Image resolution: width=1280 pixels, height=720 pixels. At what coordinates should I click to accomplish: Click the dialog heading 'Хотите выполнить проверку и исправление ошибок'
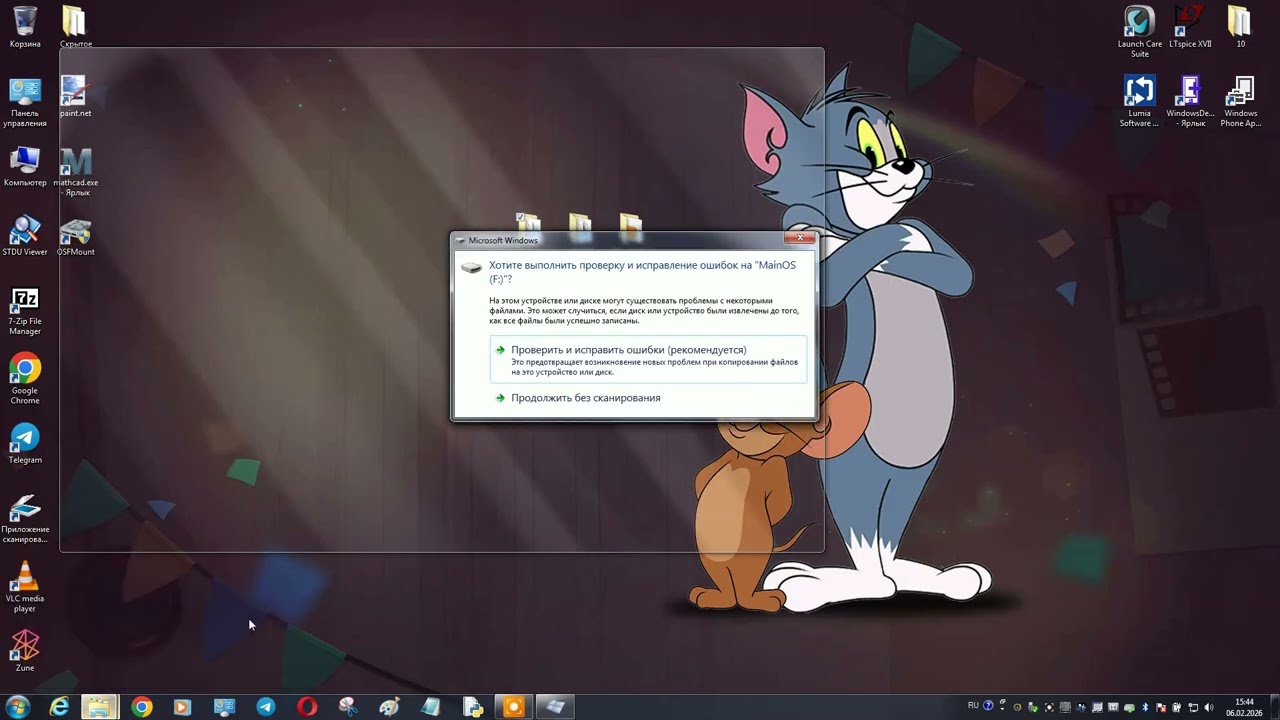click(x=642, y=271)
